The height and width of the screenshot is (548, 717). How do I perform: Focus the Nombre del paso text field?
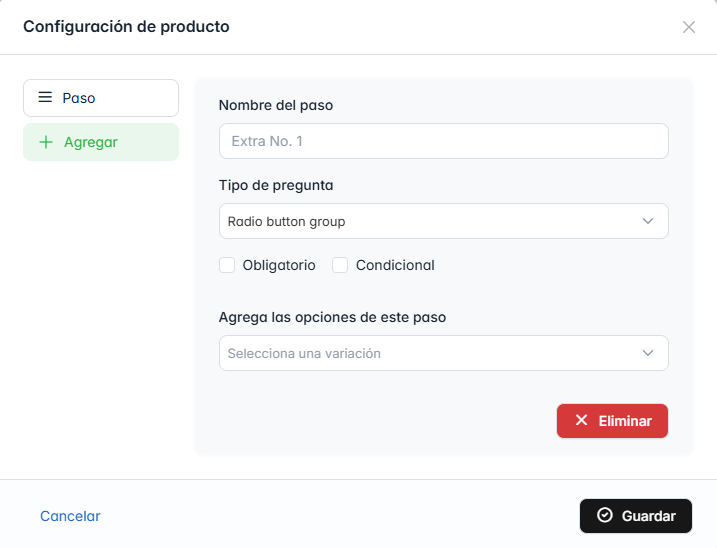click(443, 141)
